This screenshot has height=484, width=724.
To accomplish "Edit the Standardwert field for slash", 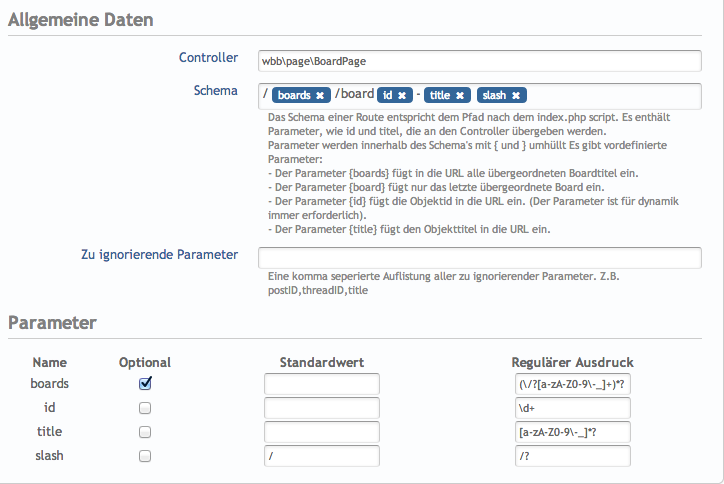I will pos(322,456).
